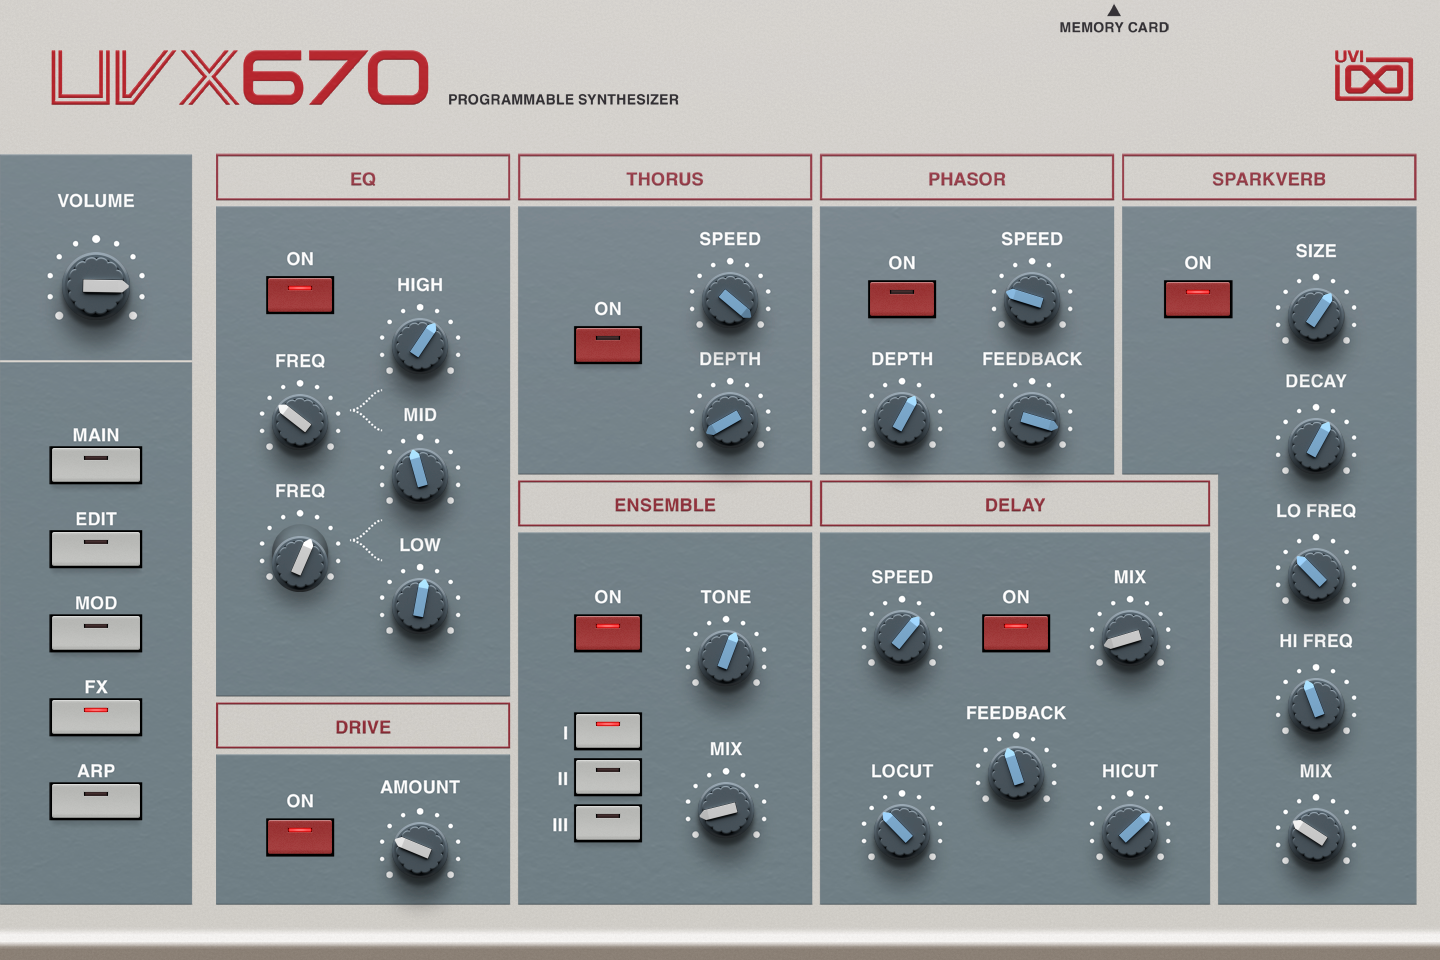Switch to the FX page
Viewport: 1440px width, 960px height.
pos(95,716)
